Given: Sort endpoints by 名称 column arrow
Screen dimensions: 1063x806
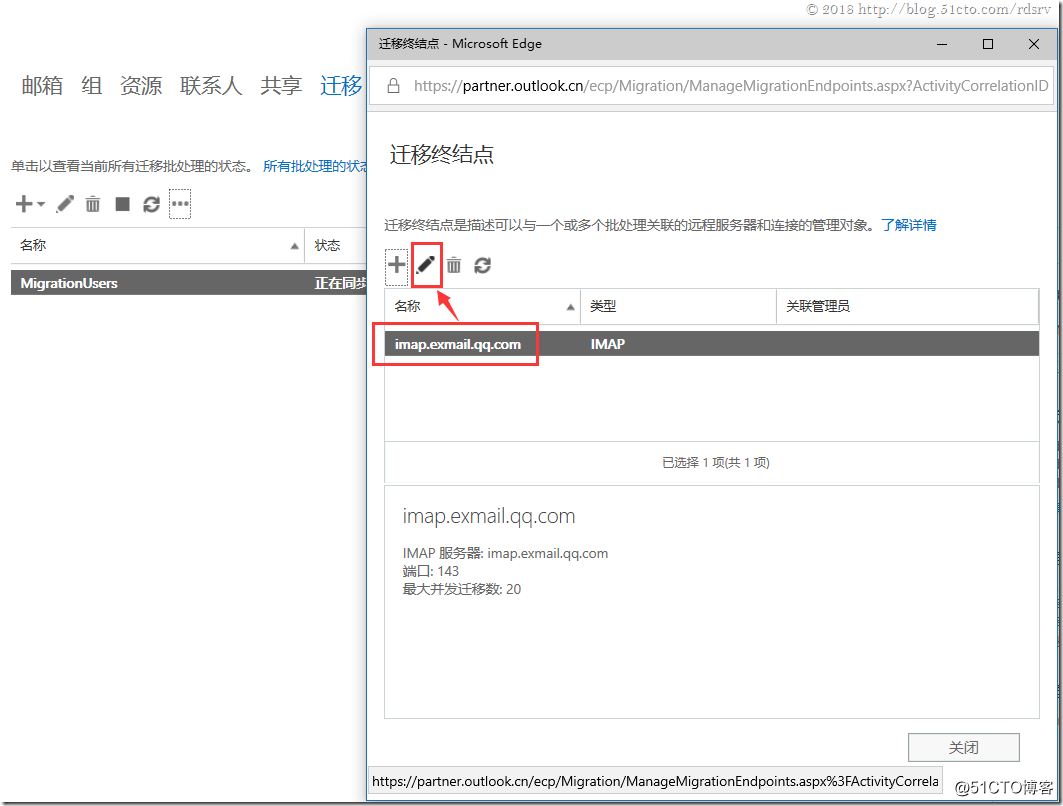Looking at the screenshot, I should coord(571,307).
